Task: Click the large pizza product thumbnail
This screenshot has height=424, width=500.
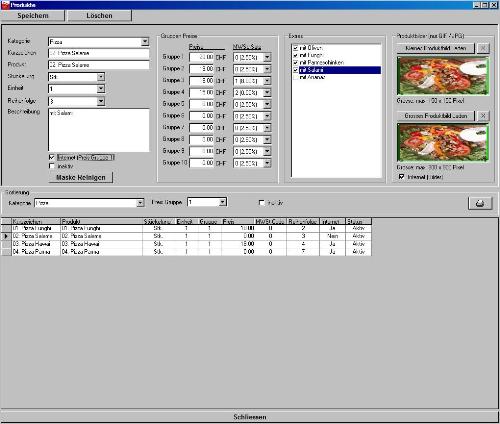Action: tap(443, 143)
